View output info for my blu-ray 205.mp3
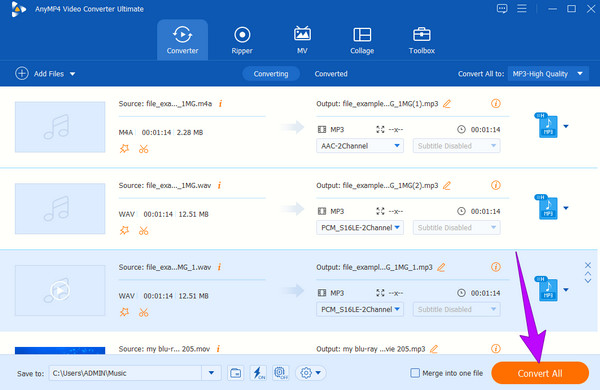The height and width of the screenshot is (390, 600). point(496,348)
